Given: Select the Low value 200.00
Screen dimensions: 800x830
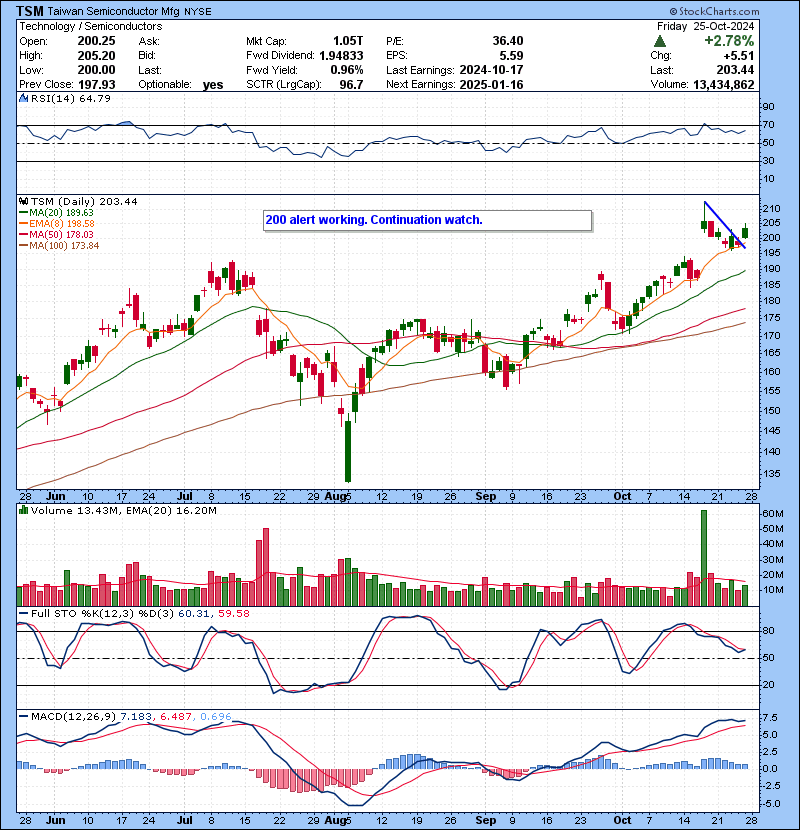Looking at the screenshot, I should [x=96, y=70].
